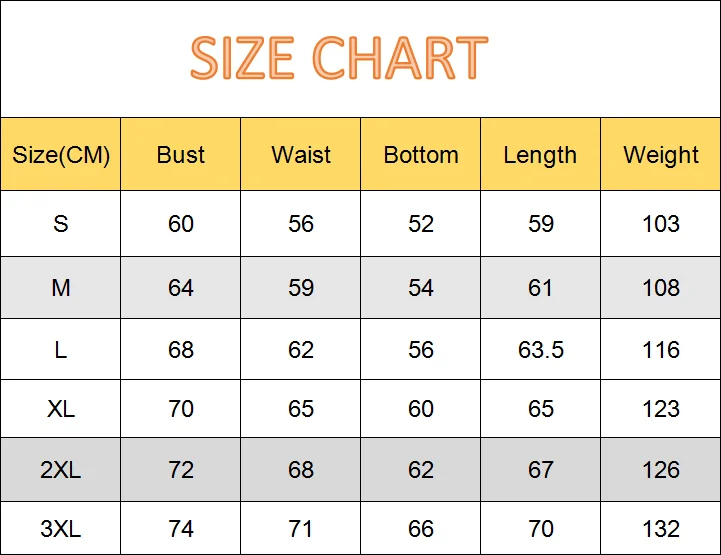The height and width of the screenshot is (555, 721).
Task: Click the 3XL size row label
Action: tap(61, 529)
